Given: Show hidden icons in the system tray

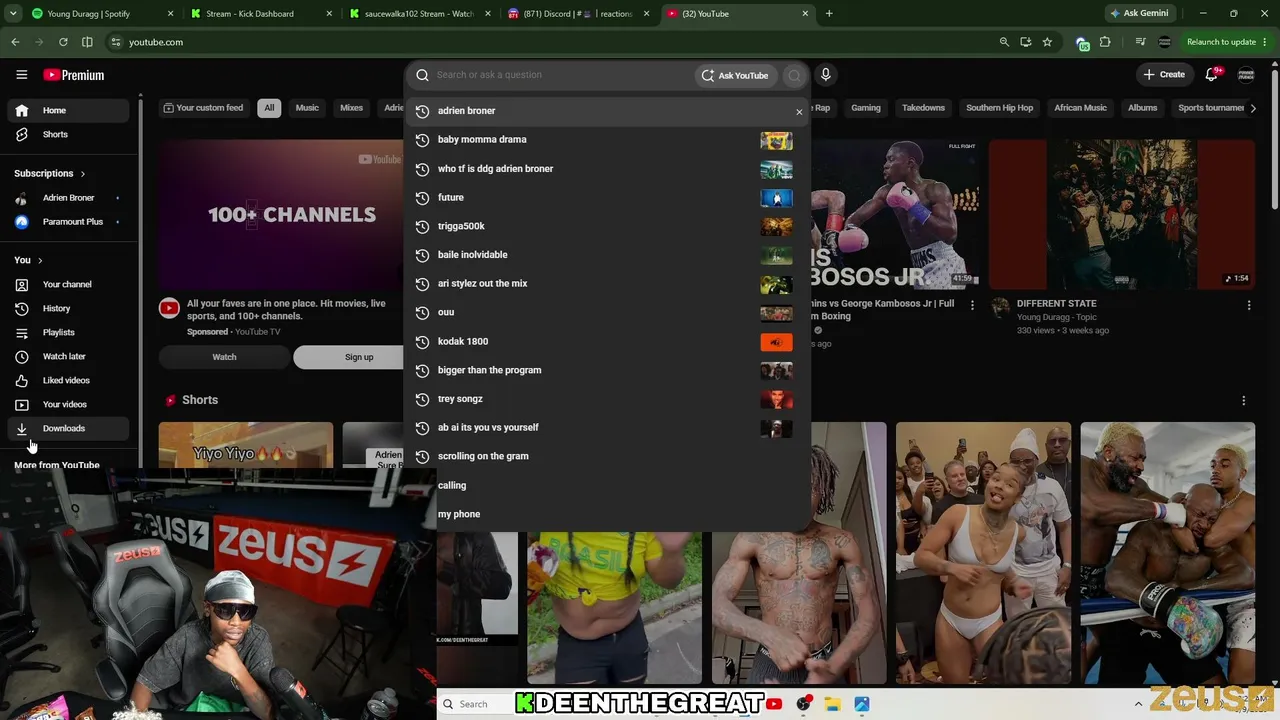Looking at the screenshot, I should click(x=1138, y=704).
